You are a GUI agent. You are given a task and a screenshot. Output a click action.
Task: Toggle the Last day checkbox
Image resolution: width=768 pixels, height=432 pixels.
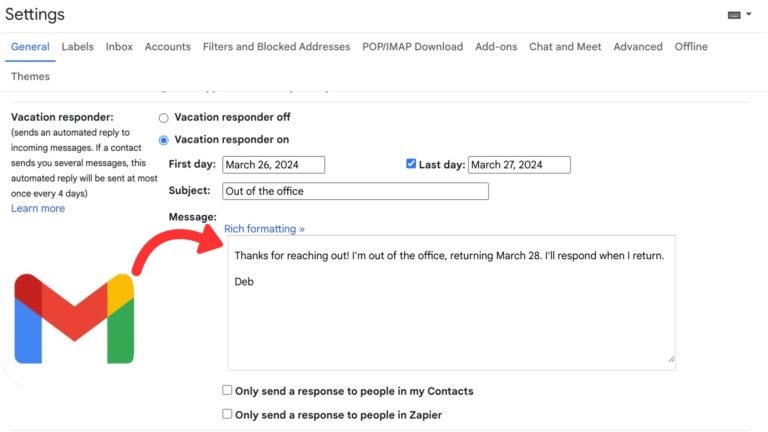411,164
